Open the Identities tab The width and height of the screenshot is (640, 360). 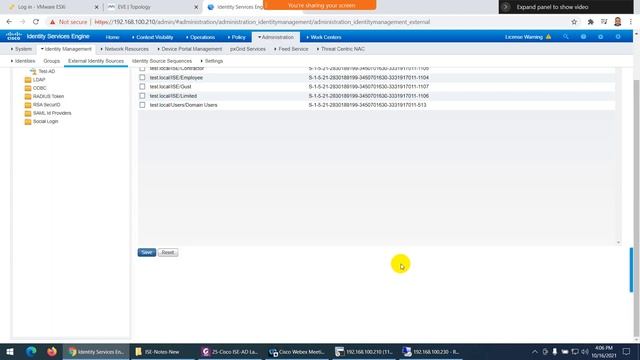point(23,61)
